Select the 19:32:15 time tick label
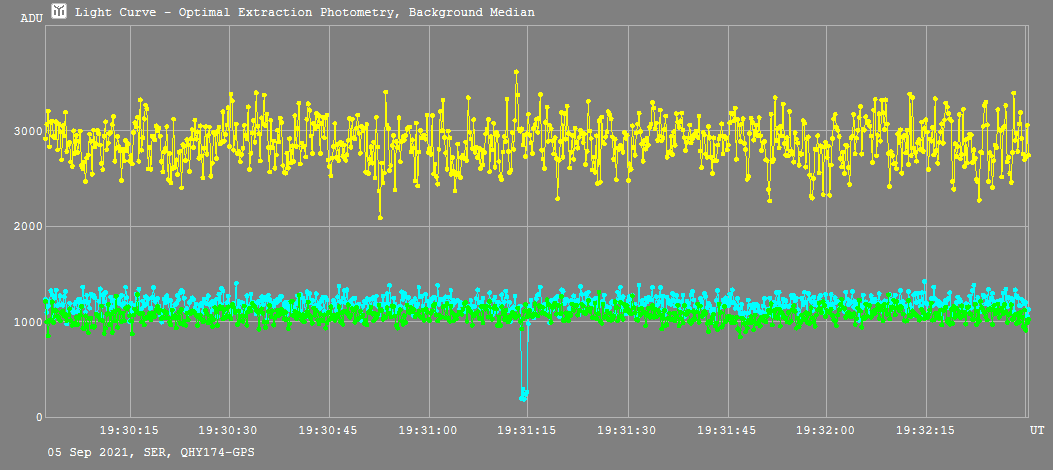Screen dimensions: 1053x470 point(926,430)
